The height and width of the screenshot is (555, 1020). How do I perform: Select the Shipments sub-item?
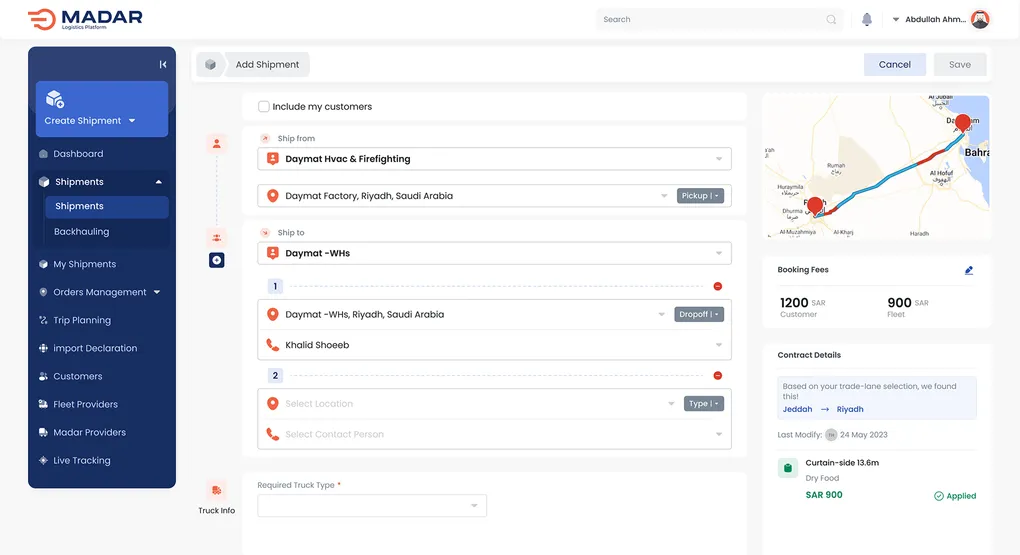pyautogui.click(x=107, y=206)
